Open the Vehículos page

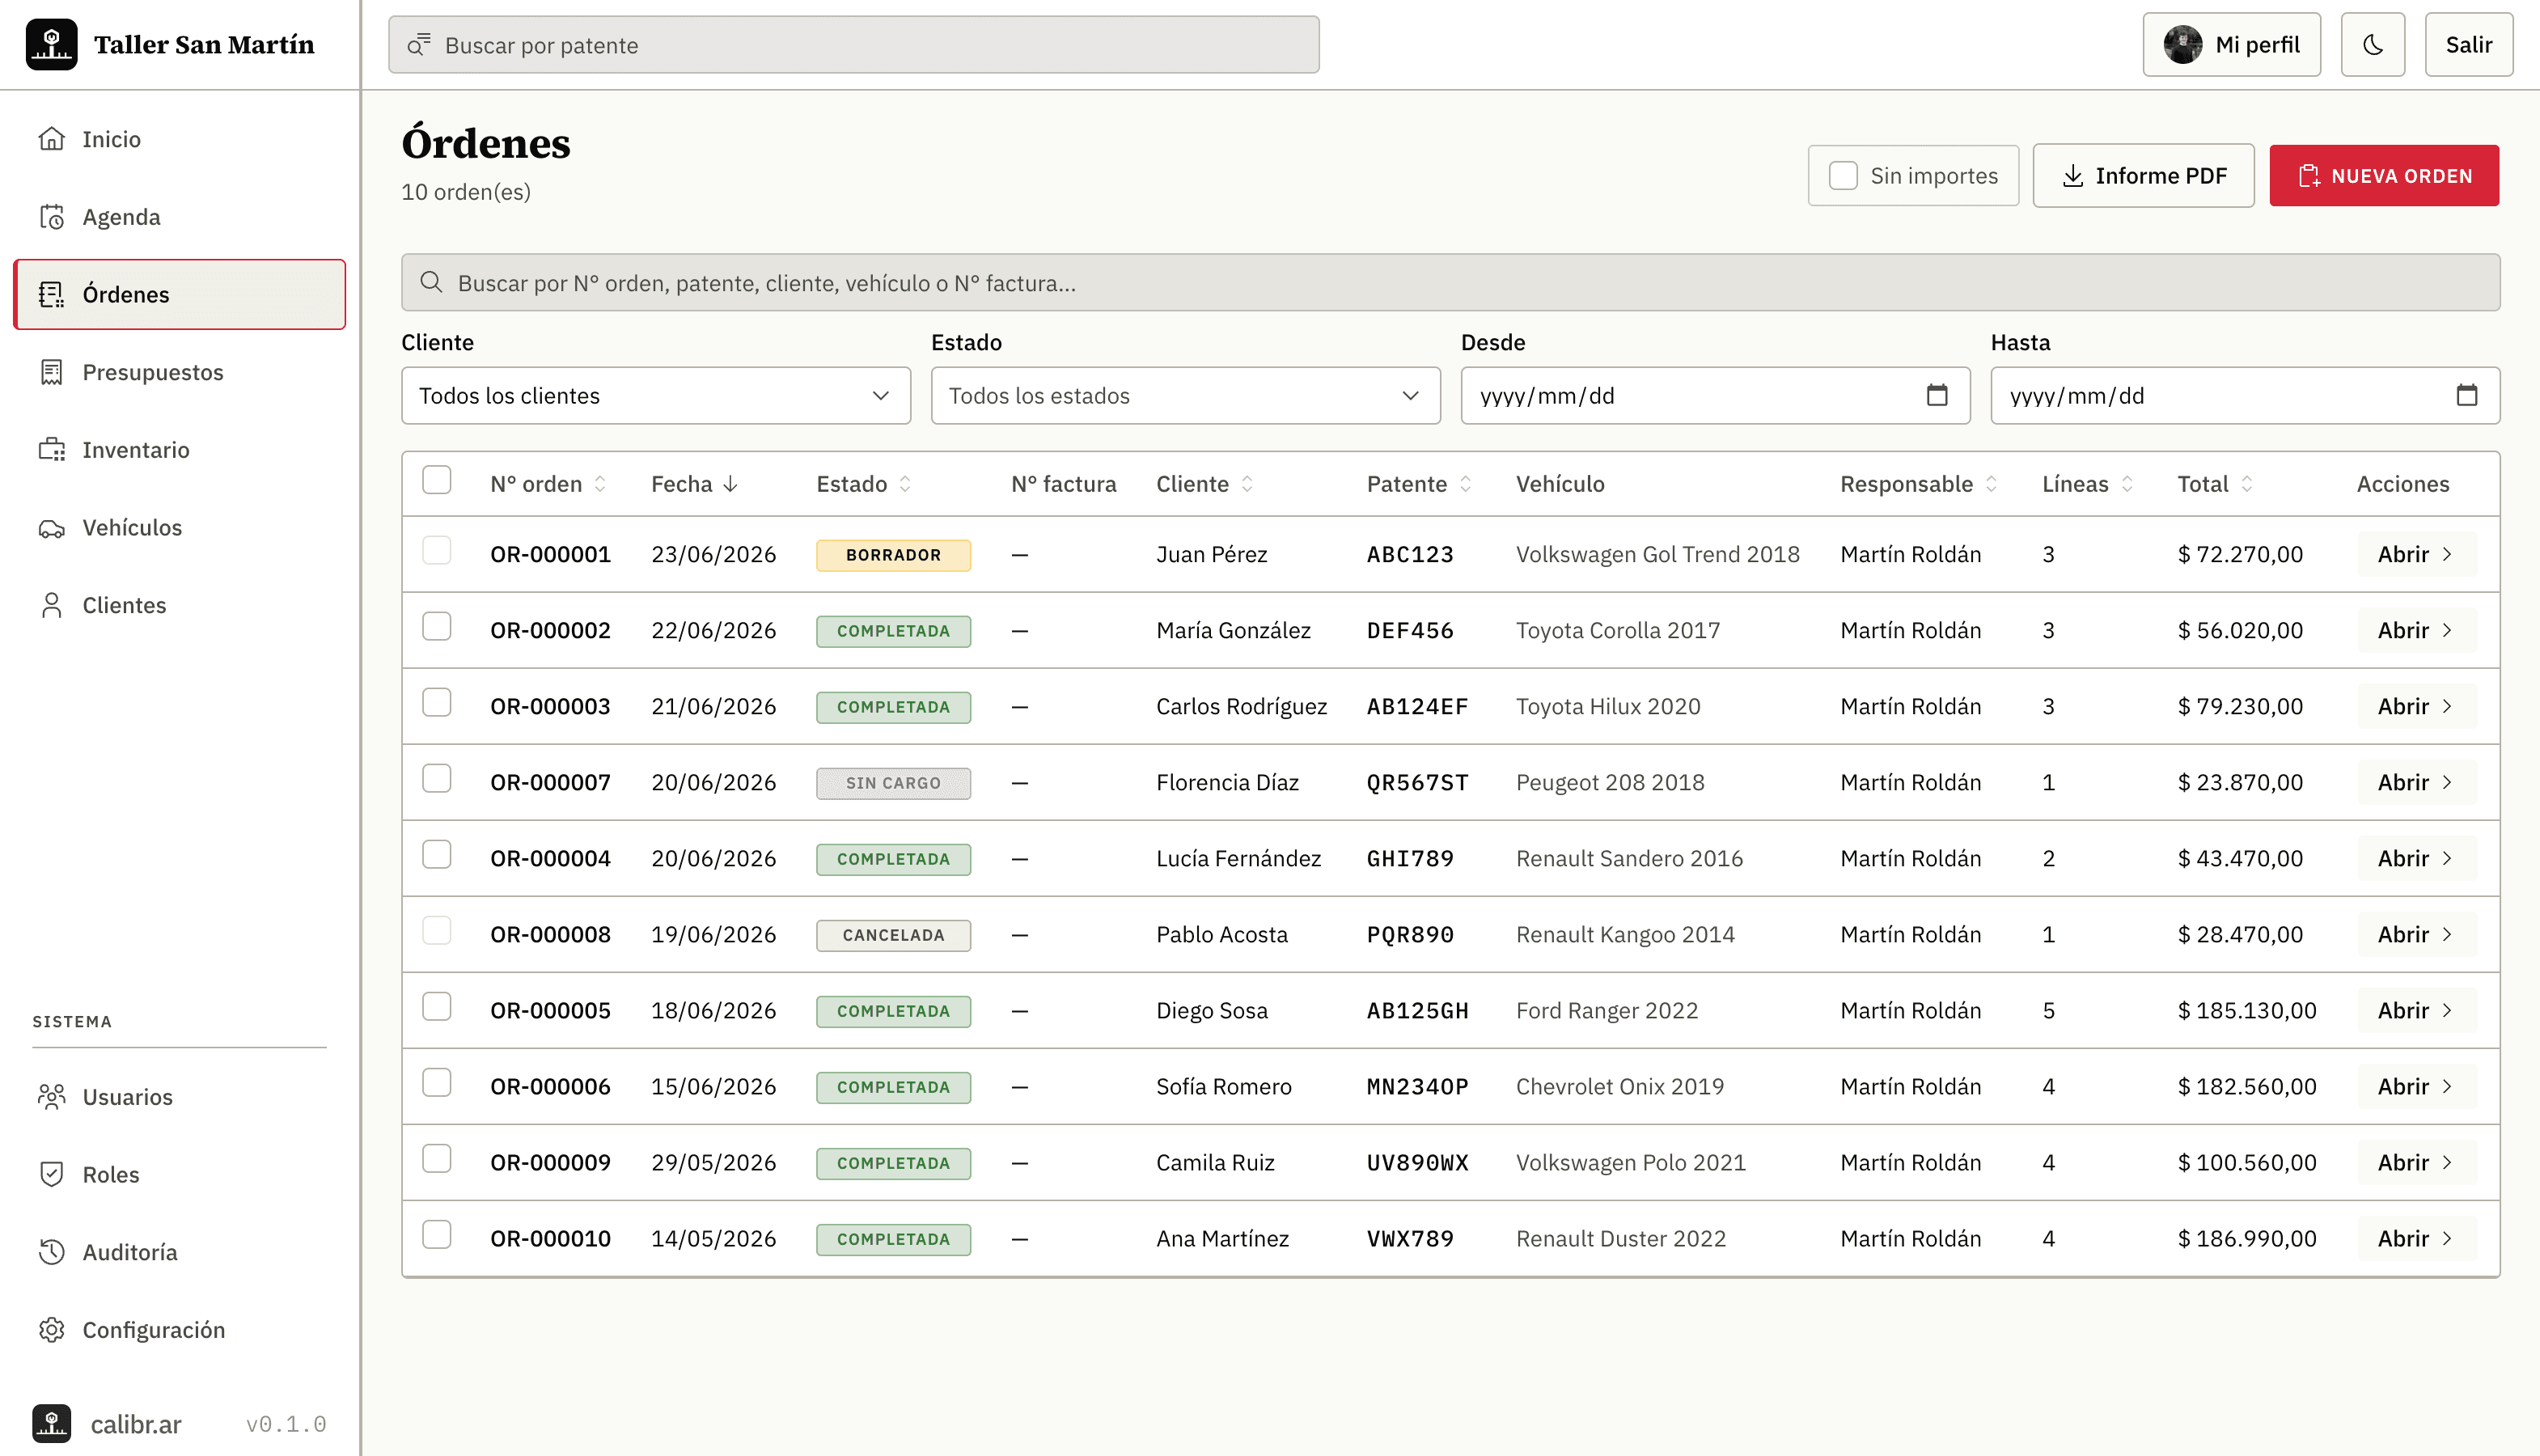point(180,527)
